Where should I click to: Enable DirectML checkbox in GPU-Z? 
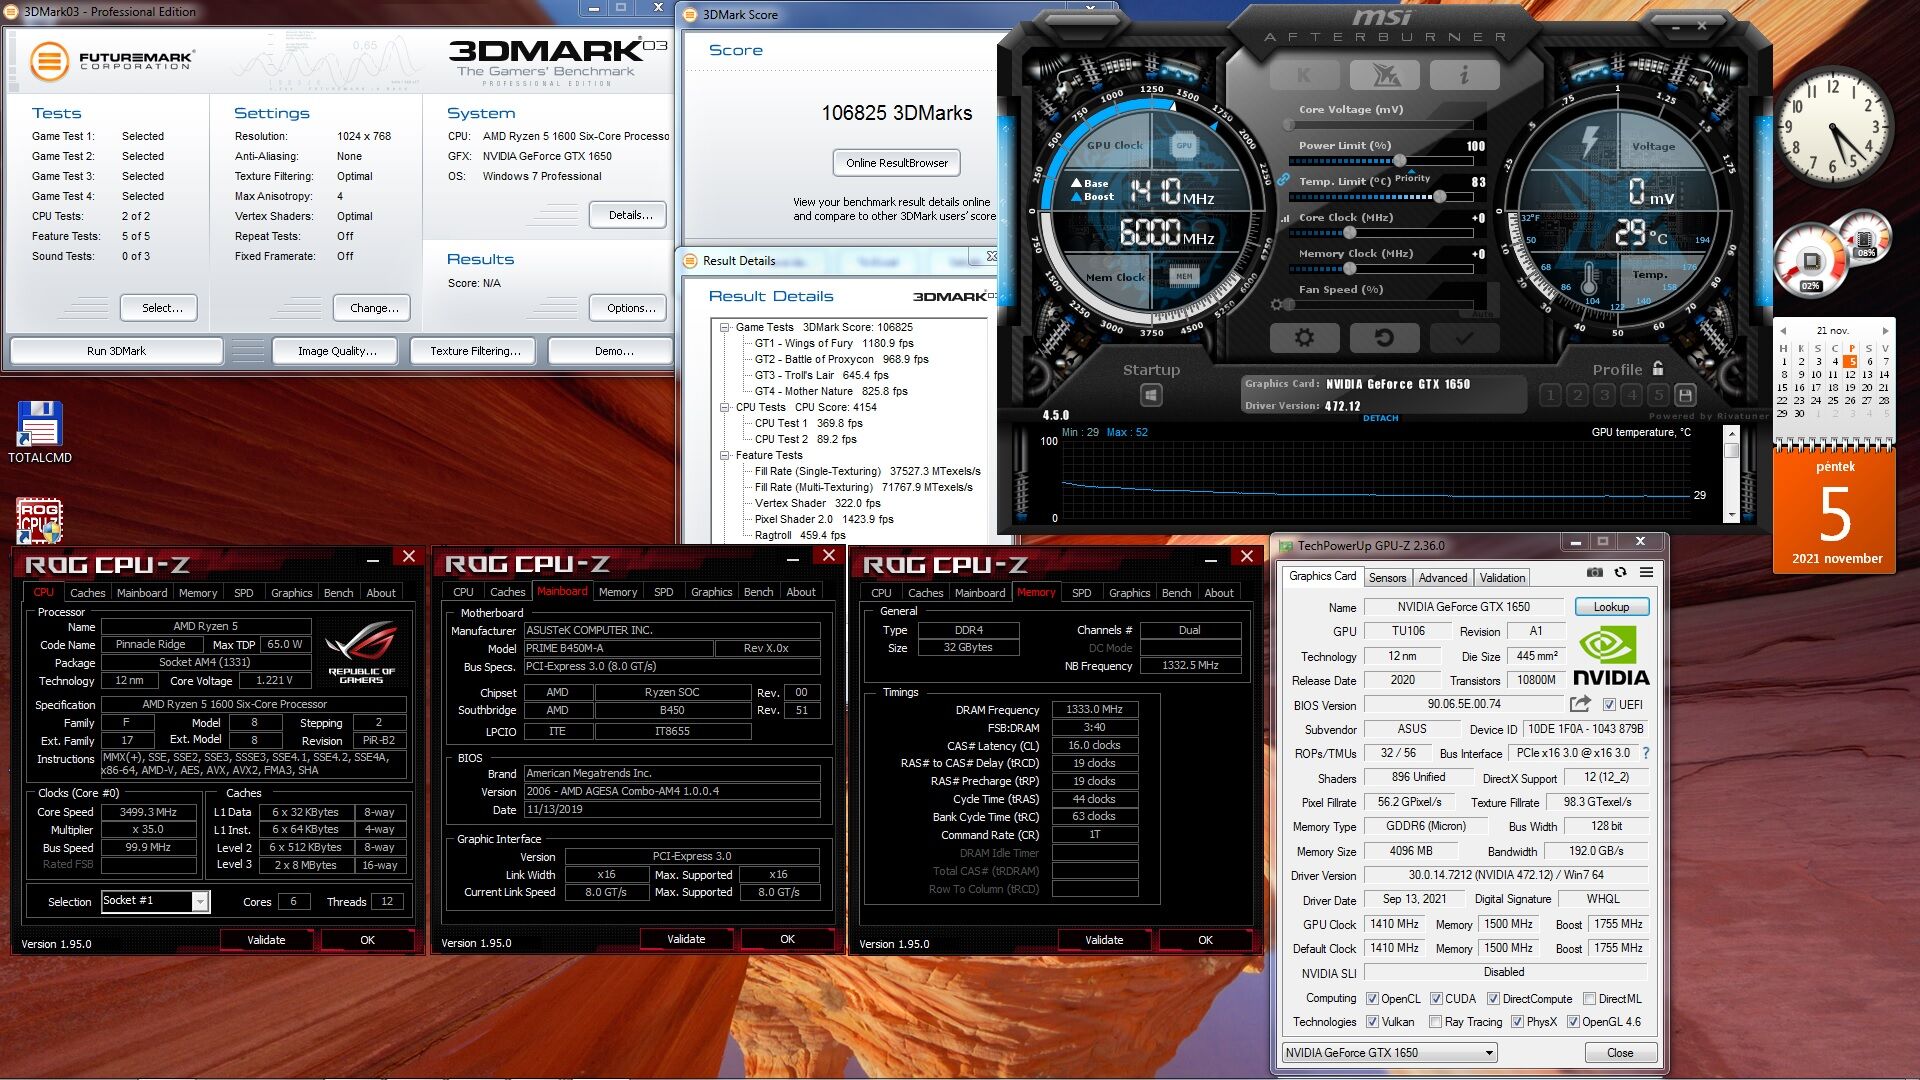pos(1589,999)
